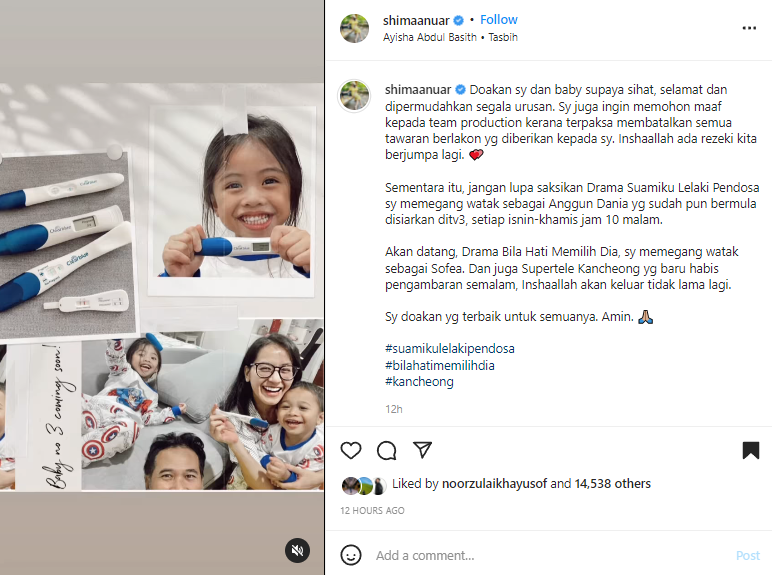Screen dimensions: 772x575
Task: Click the liker avatars cluster
Action: click(364, 486)
